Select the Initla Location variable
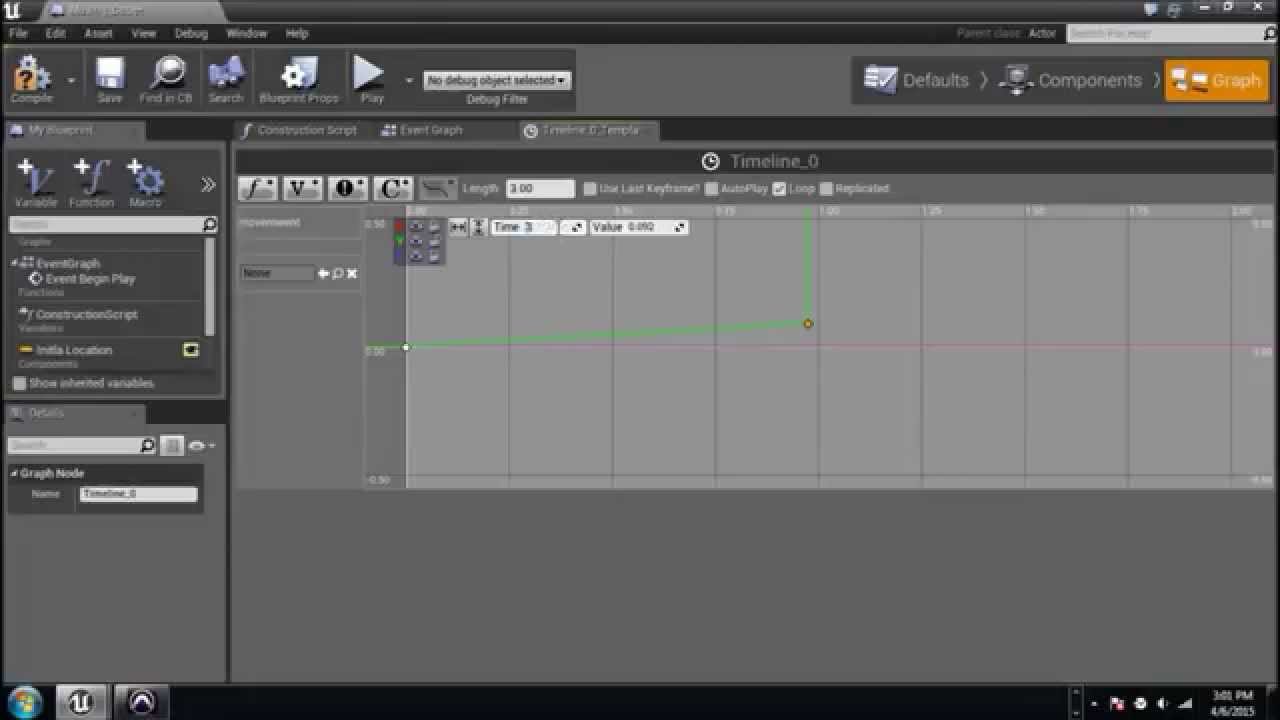 pyautogui.click(x=74, y=350)
